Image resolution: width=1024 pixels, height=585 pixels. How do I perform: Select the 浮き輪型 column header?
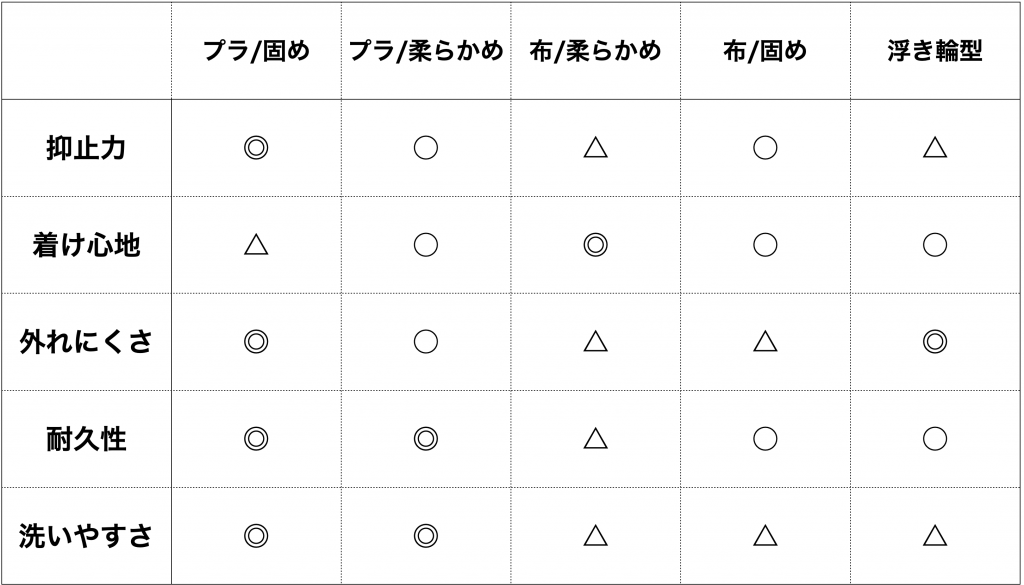(x=935, y=51)
